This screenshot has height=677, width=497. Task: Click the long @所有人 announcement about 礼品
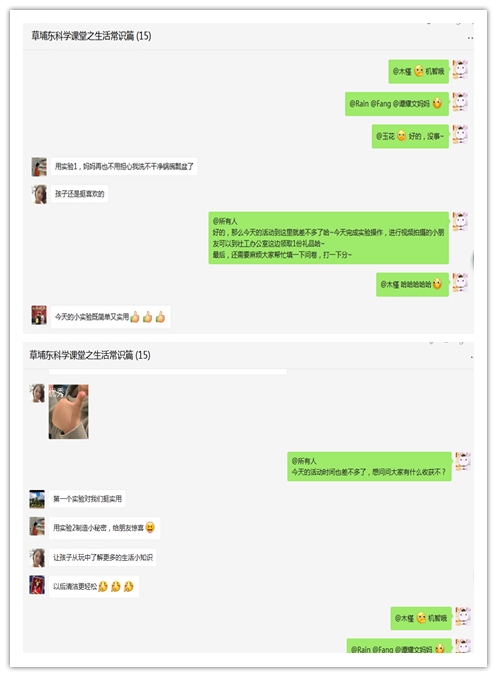tap(329, 238)
